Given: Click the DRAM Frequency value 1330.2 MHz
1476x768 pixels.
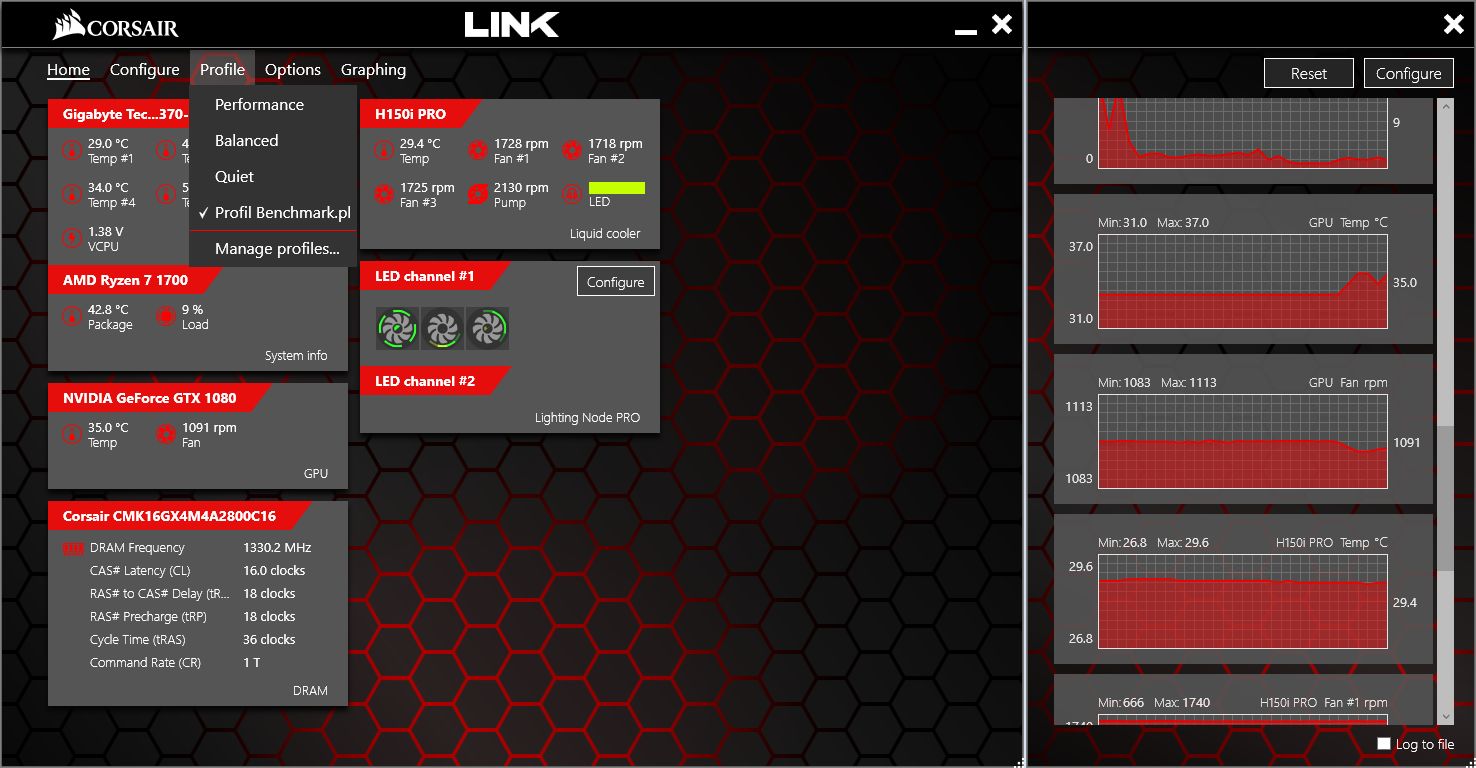Looking at the screenshot, I should (x=277, y=548).
